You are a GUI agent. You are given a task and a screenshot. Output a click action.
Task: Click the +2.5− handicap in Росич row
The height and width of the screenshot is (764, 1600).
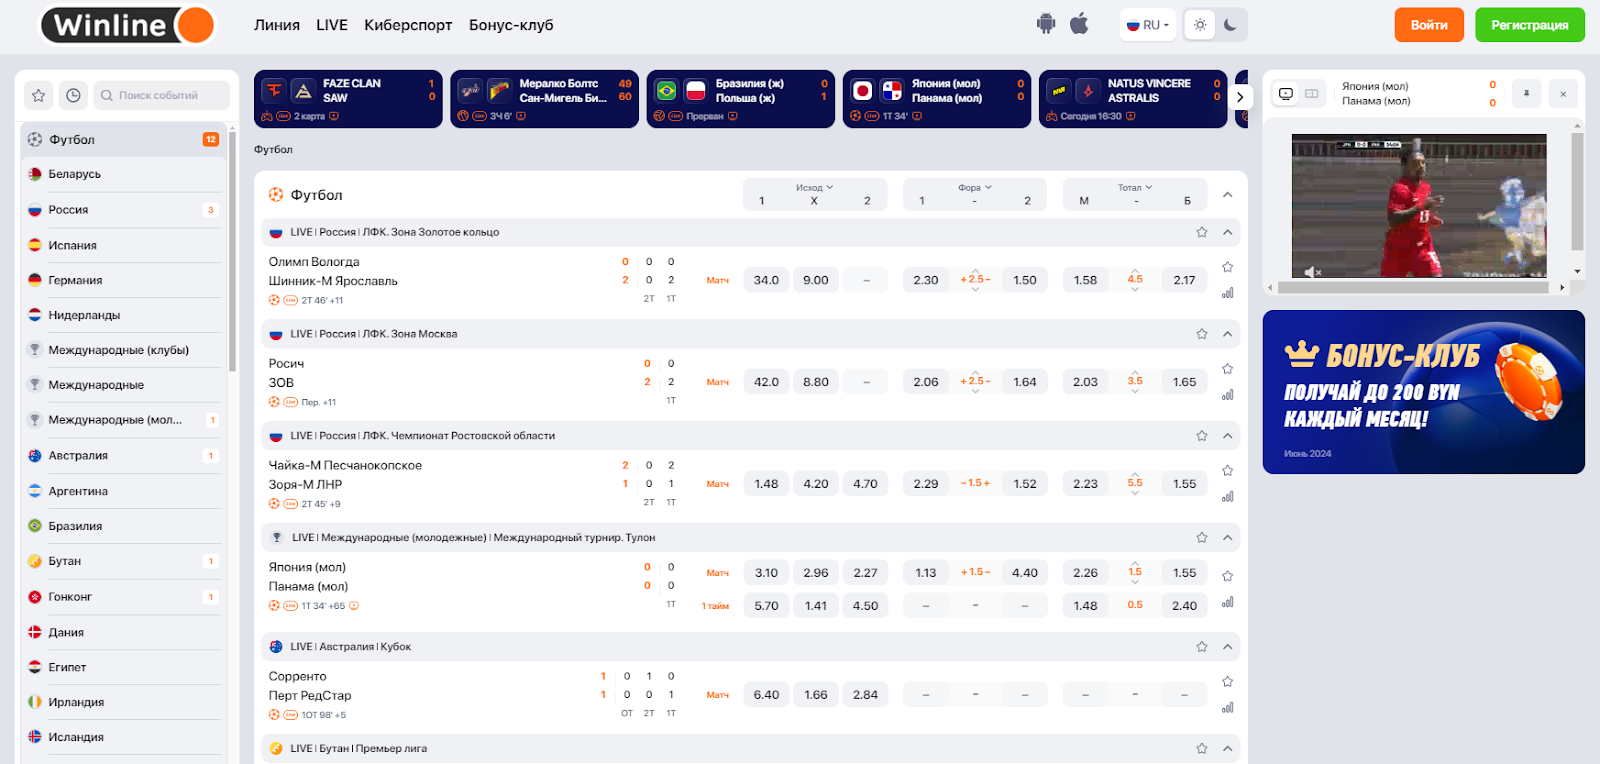tap(975, 381)
